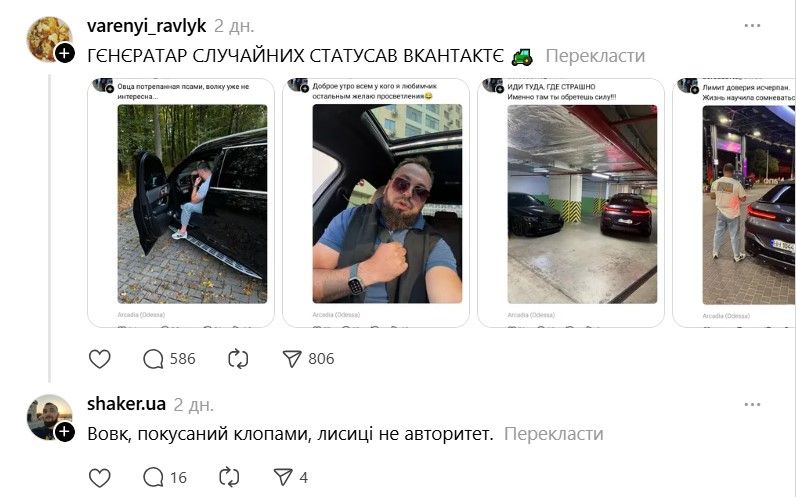
Task: Open more options menu for shaker.ua reply
Action: (752, 405)
